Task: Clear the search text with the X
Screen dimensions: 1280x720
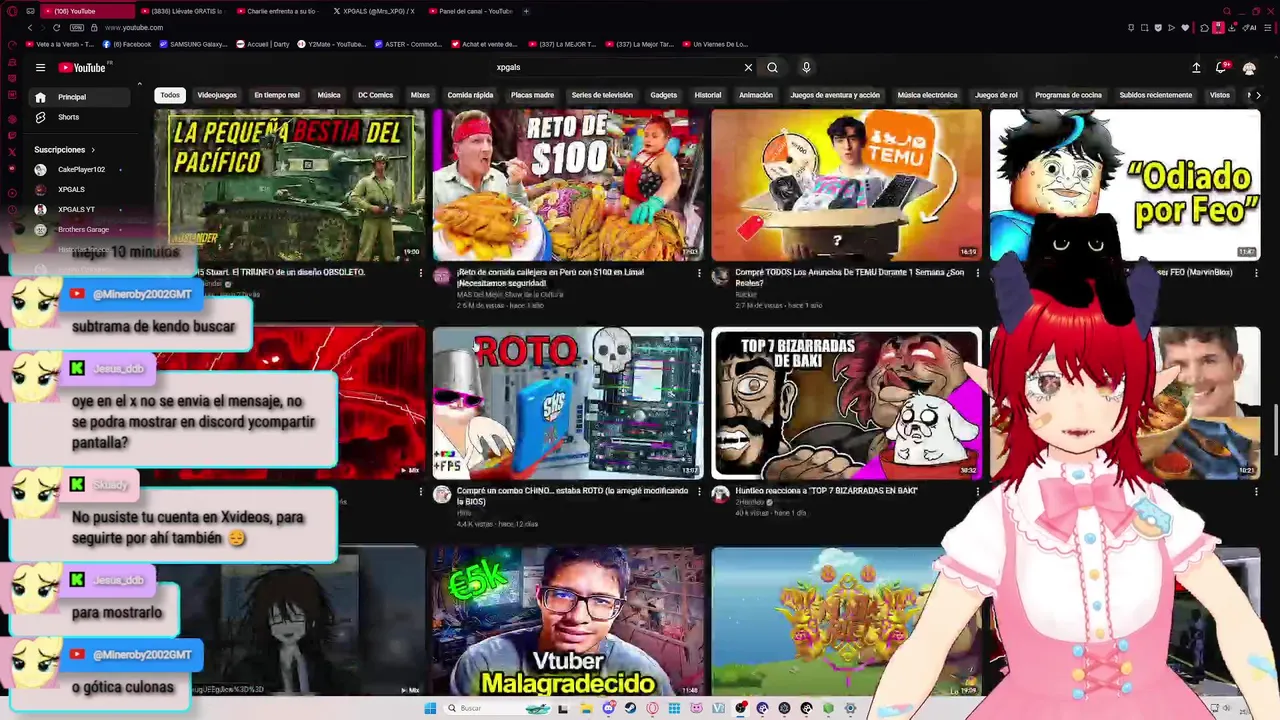Action: 748,68
